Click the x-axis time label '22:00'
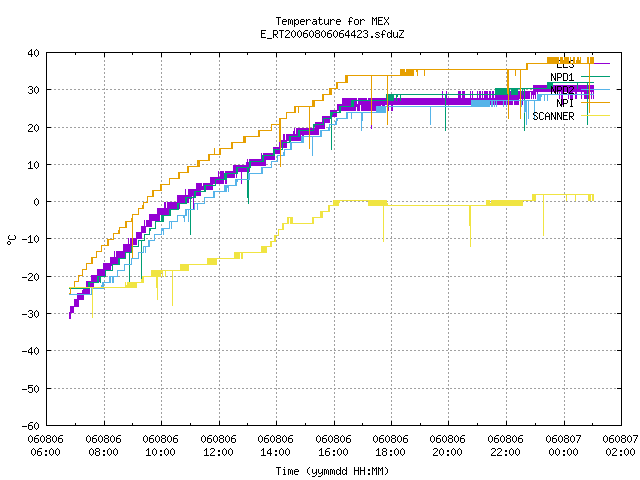Screen dimensions: 640x480 (506, 452)
